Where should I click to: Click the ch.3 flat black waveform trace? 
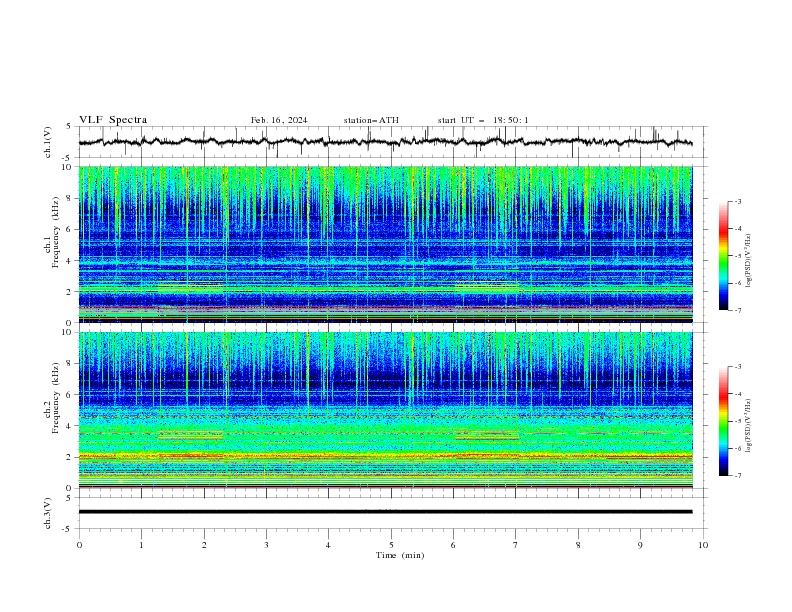[386, 512]
